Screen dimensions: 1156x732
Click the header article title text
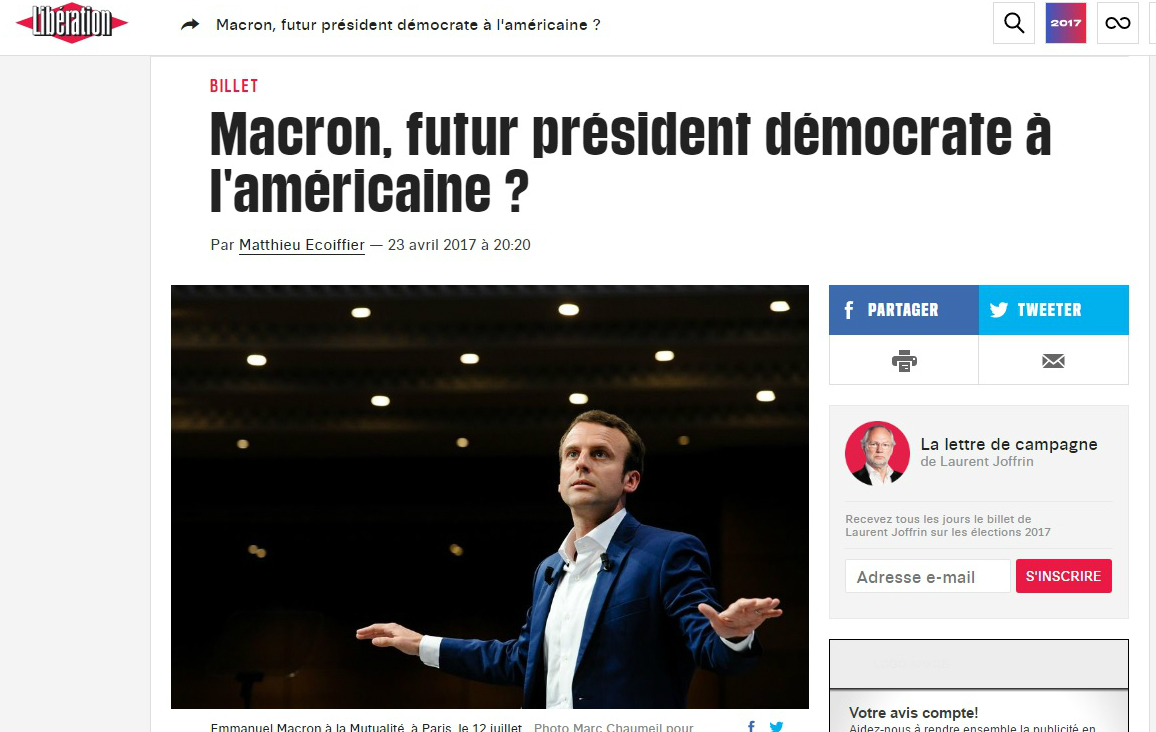click(x=408, y=24)
